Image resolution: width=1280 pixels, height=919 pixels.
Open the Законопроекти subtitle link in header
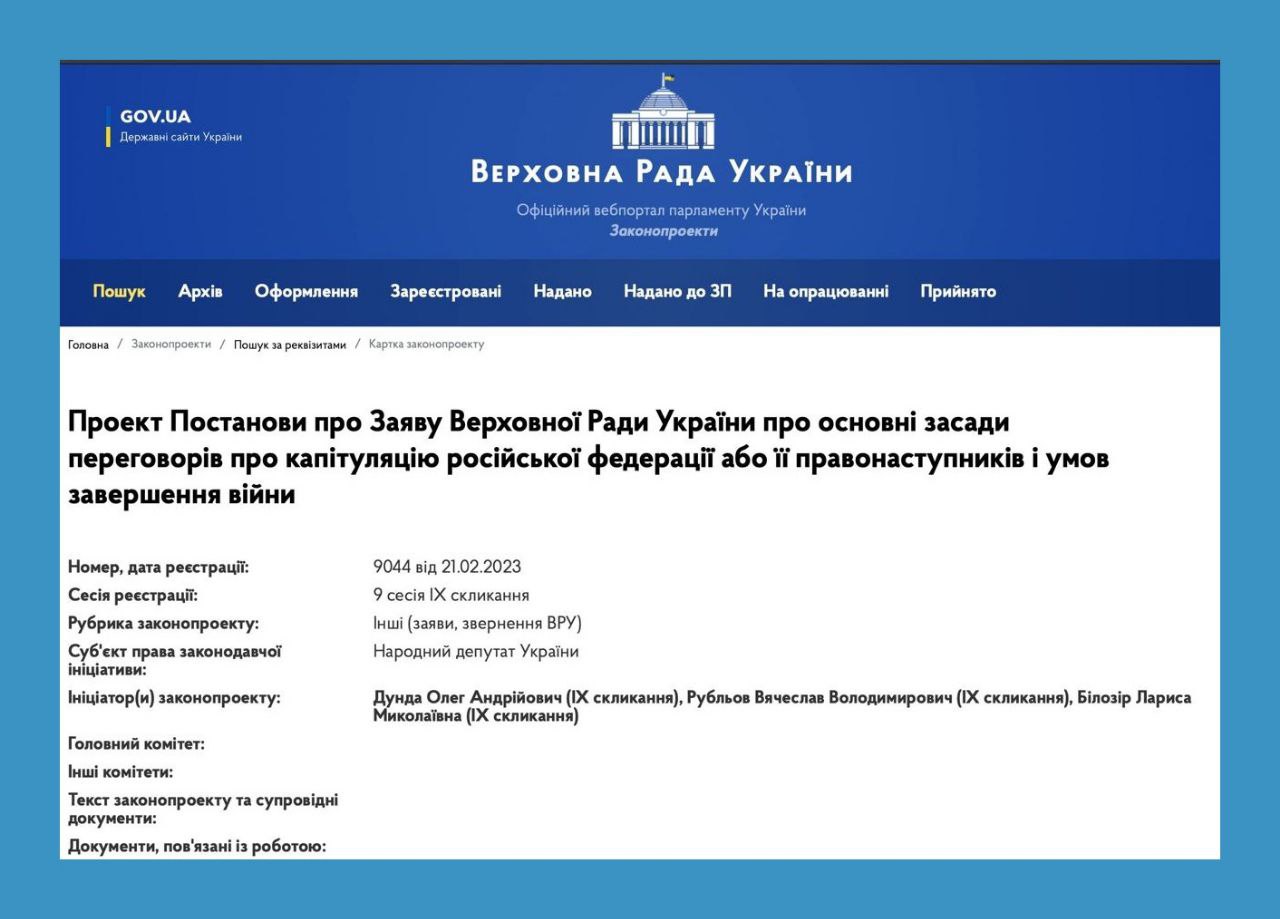click(662, 232)
